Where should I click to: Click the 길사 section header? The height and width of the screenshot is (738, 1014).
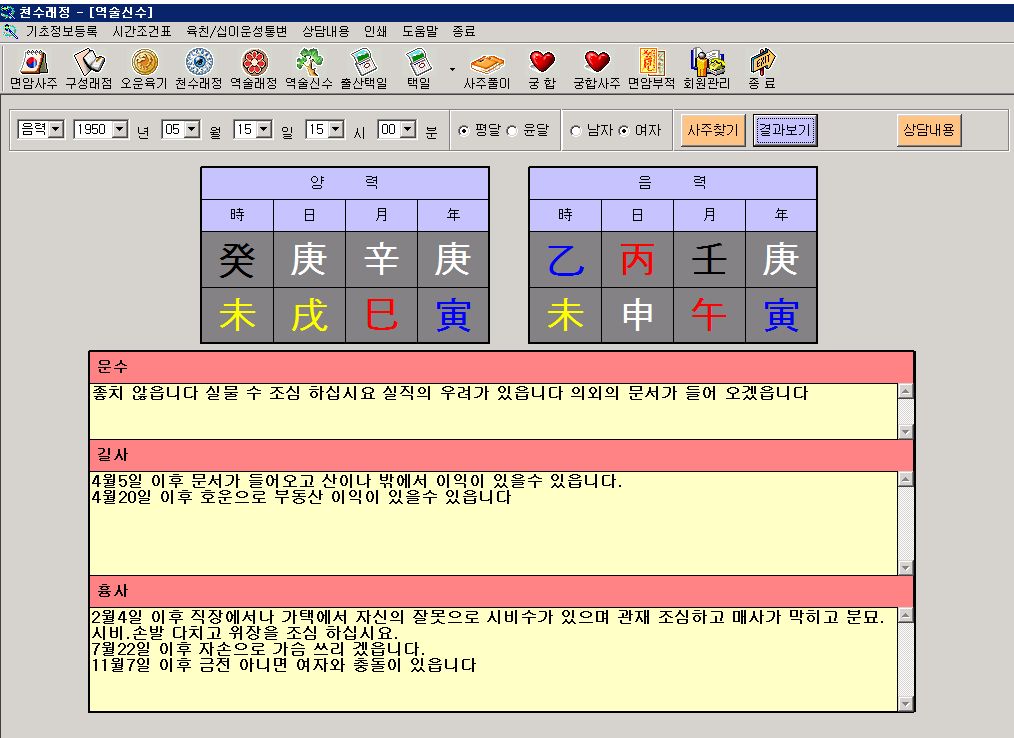[501, 455]
